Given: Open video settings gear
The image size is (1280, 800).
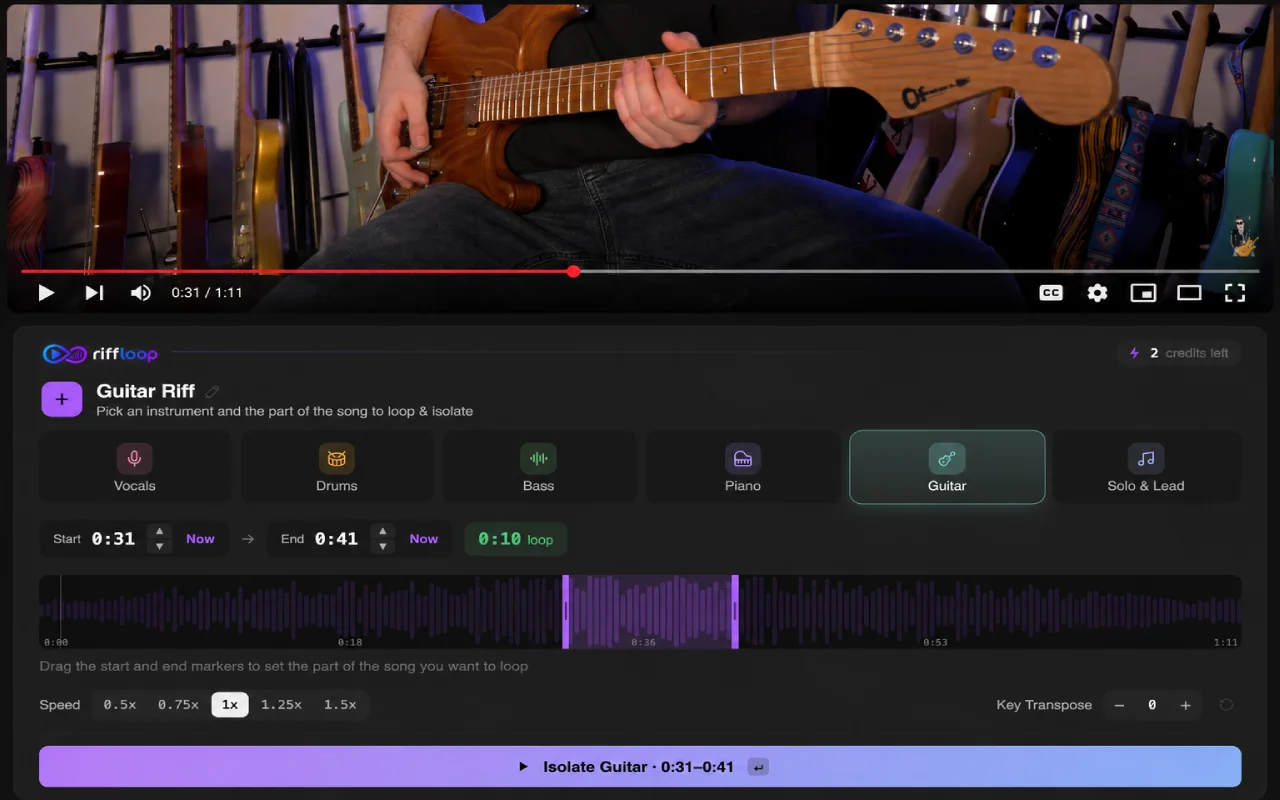Looking at the screenshot, I should click(1097, 293).
